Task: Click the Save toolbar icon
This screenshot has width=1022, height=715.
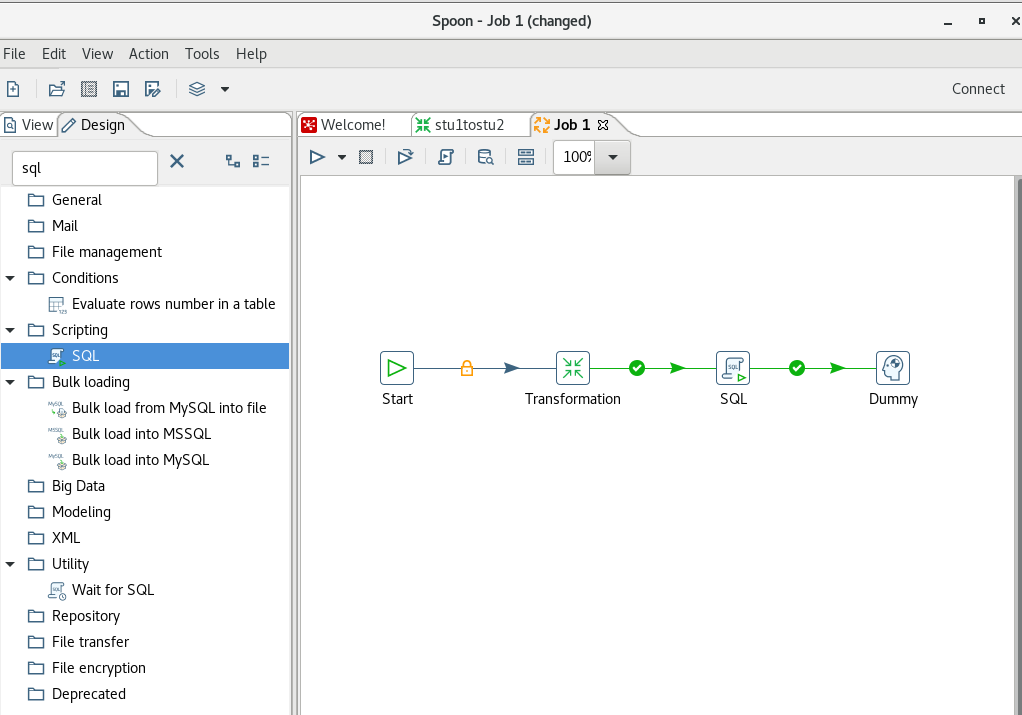Action: (x=121, y=89)
